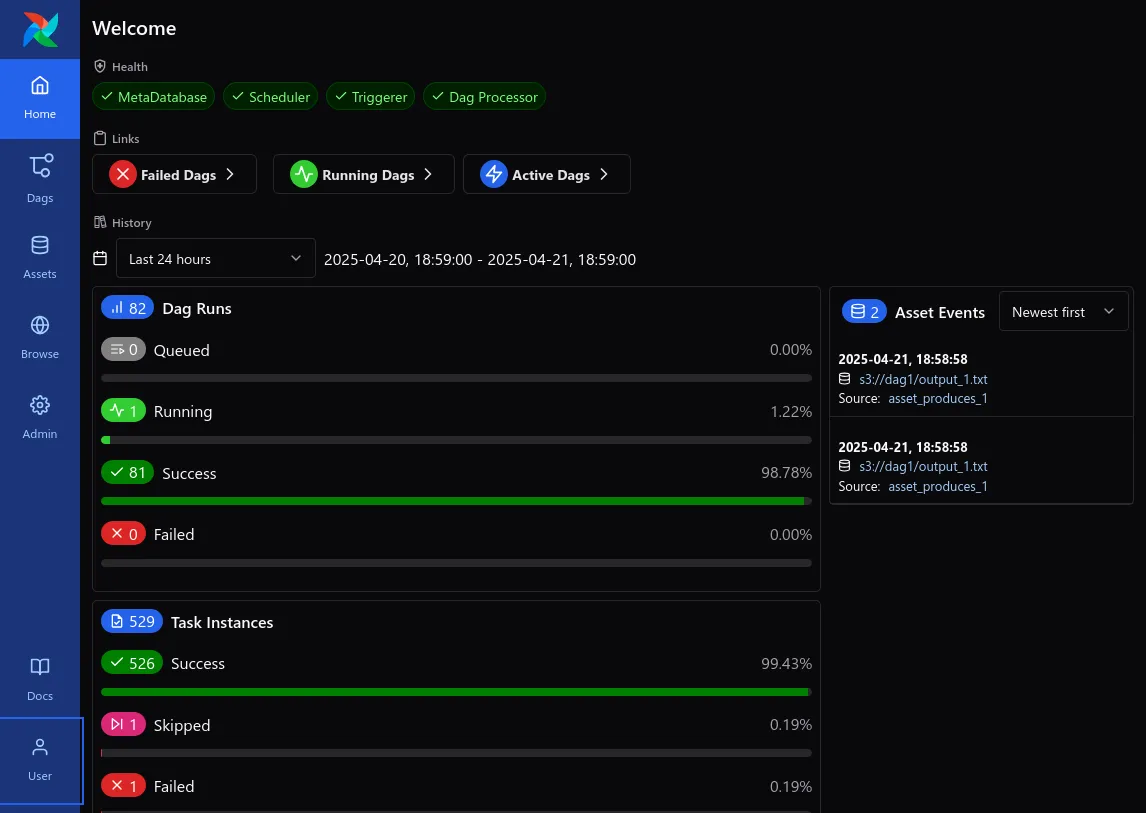This screenshot has height=813, width=1146.
Task: Click the Skipped task instances progress bar
Action: 456,753
